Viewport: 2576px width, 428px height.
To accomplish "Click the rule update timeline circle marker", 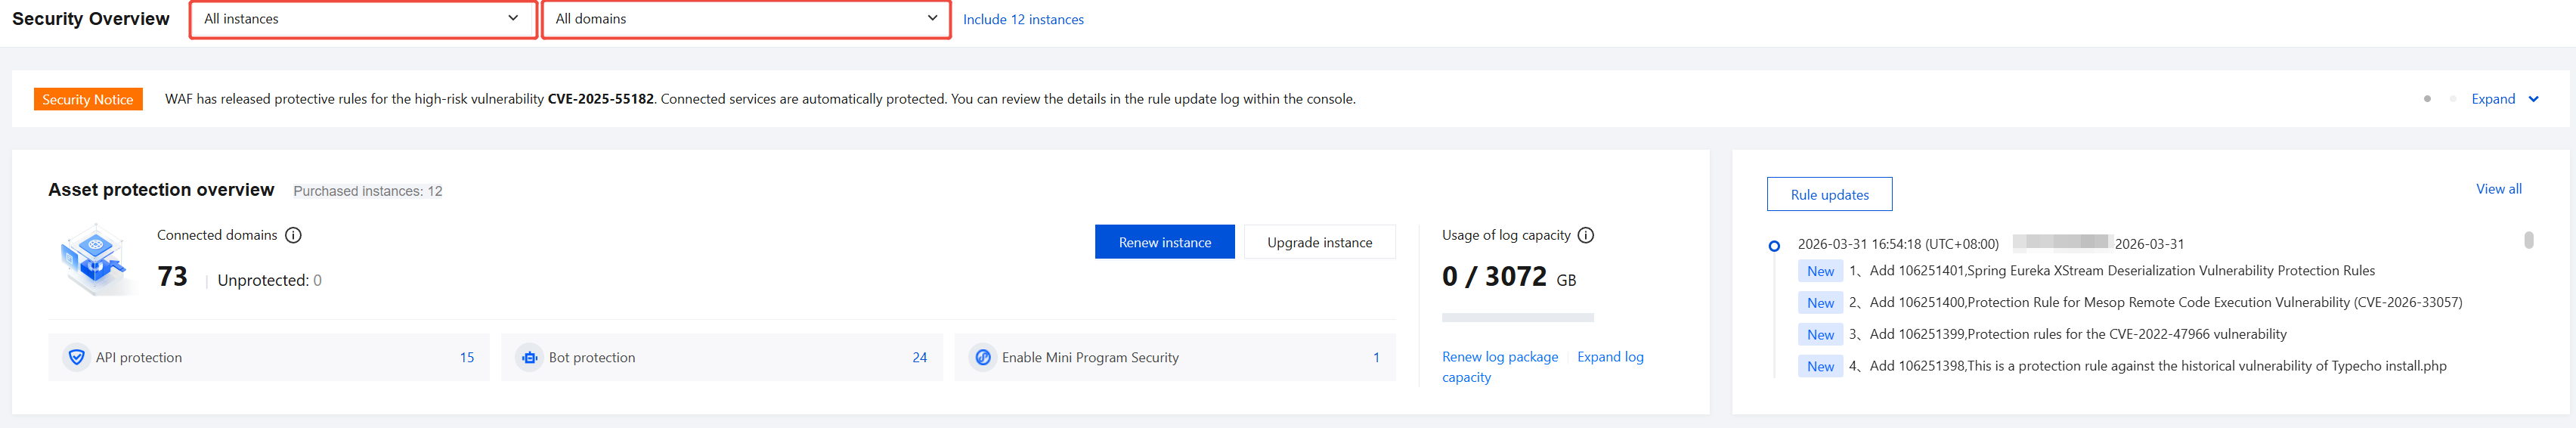I will coord(1774,245).
